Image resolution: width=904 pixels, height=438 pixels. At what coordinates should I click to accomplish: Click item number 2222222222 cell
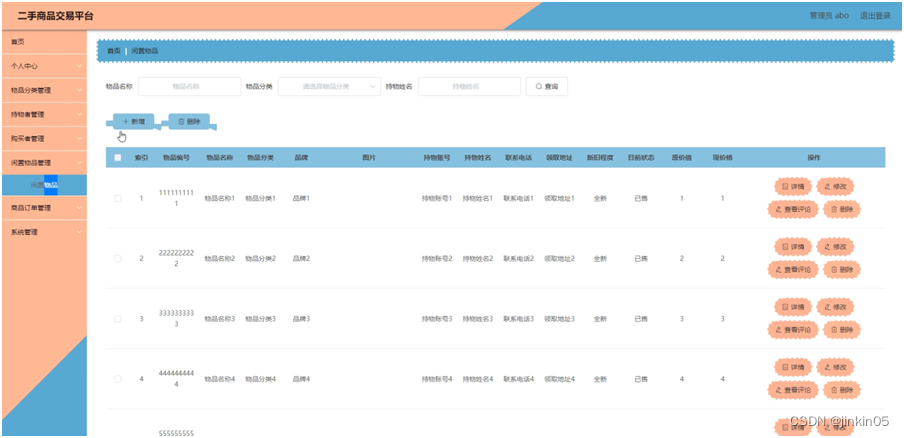pyautogui.click(x=176, y=259)
